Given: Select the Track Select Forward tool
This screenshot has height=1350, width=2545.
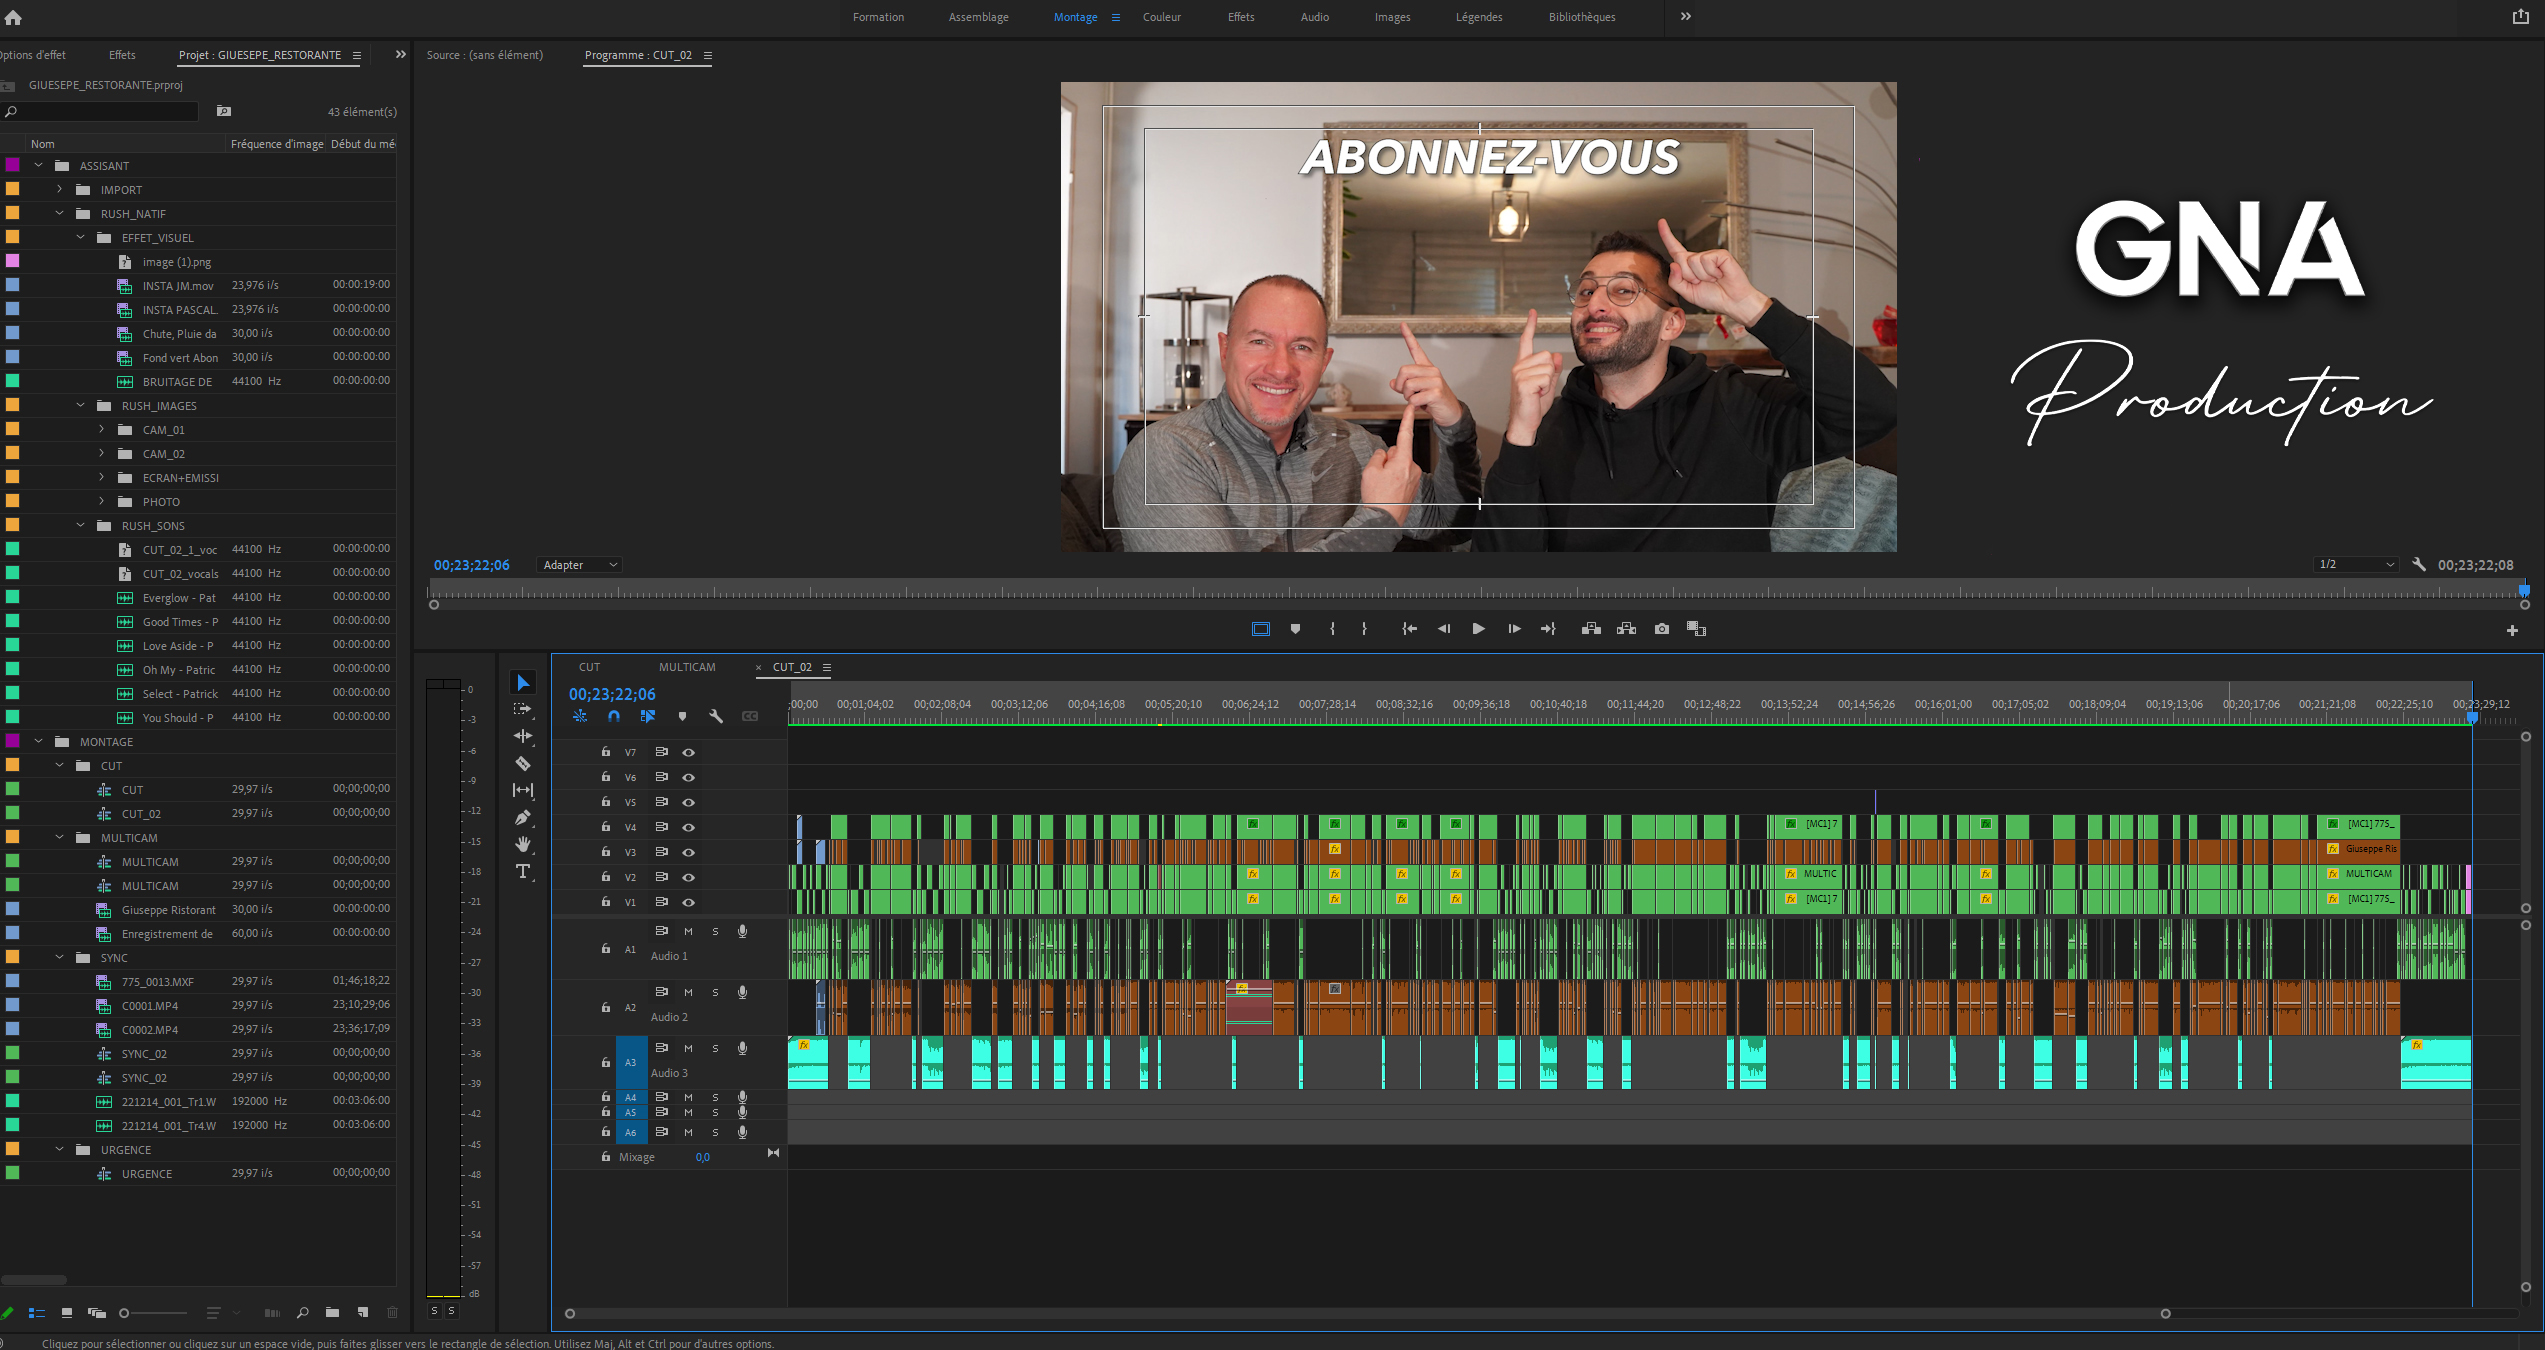Looking at the screenshot, I should pyautogui.click(x=523, y=709).
